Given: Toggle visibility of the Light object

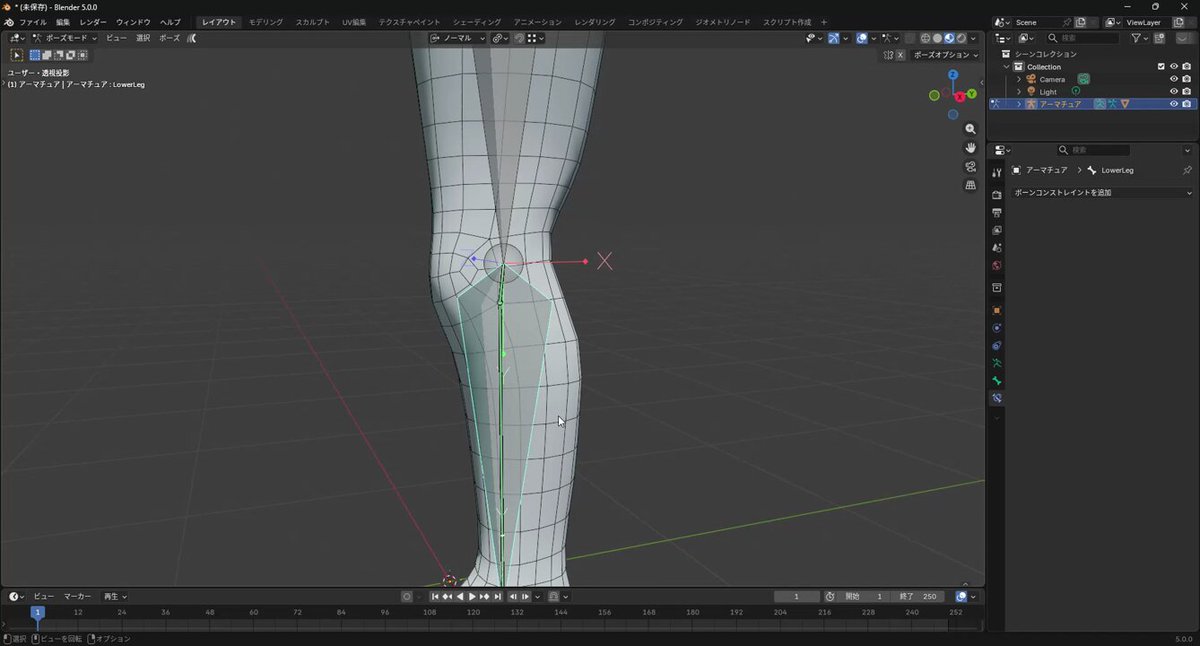Looking at the screenshot, I should point(1174,91).
